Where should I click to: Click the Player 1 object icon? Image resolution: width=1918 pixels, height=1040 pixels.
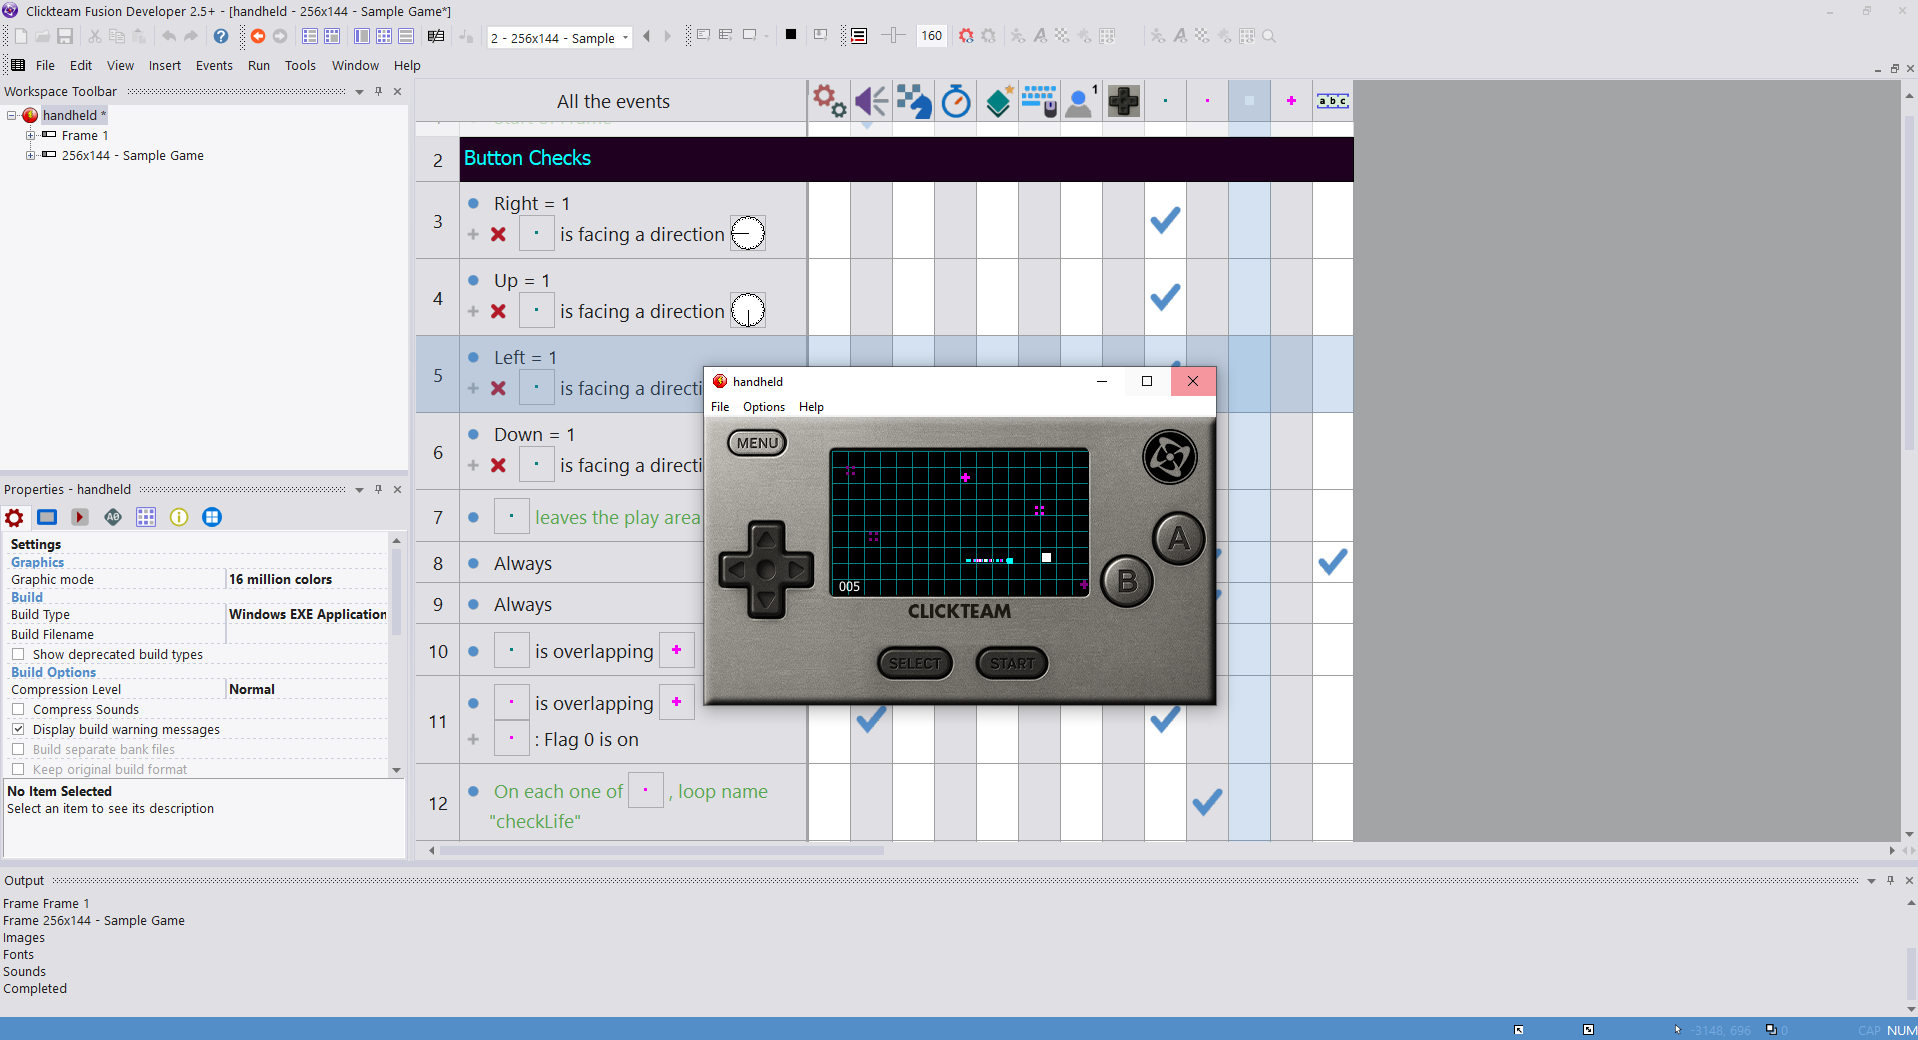coord(1081,101)
